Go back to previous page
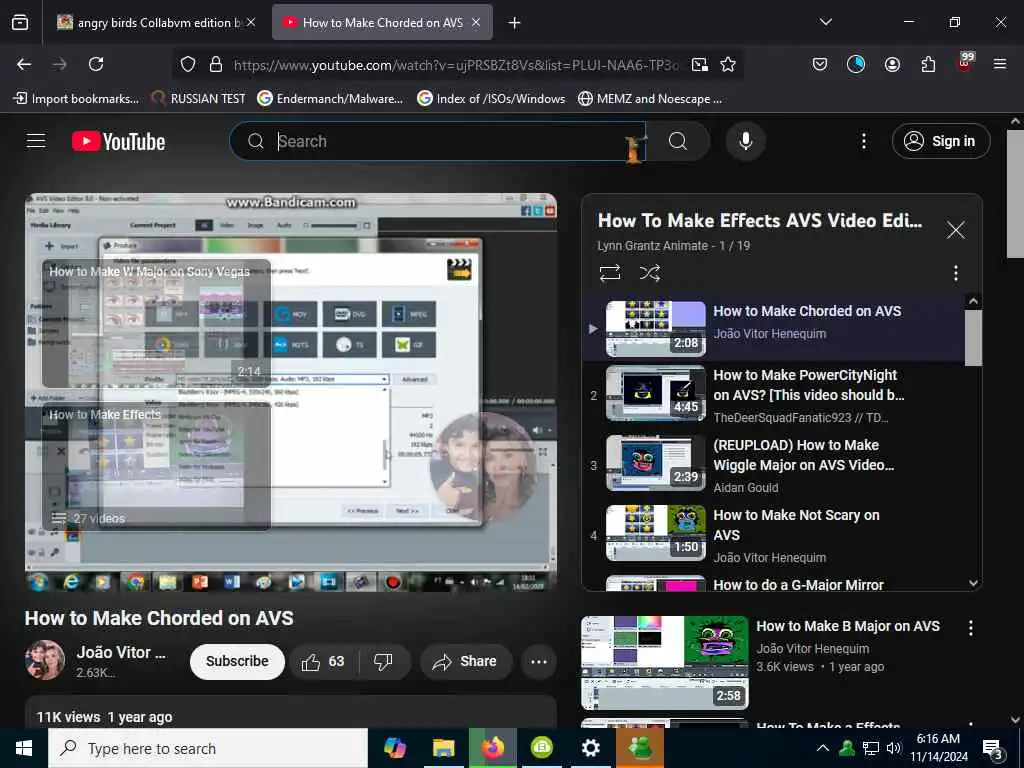This screenshot has width=1024, height=768. coord(24,64)
